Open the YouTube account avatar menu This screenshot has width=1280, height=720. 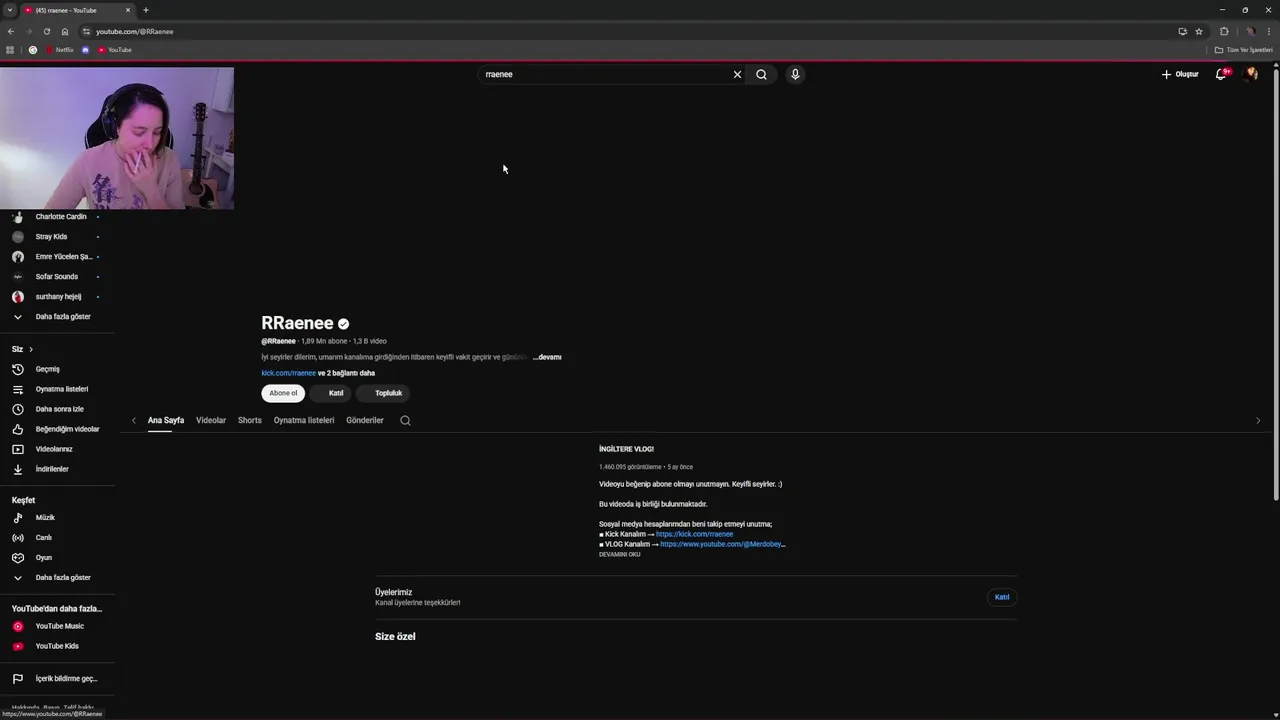point(1250,74)
